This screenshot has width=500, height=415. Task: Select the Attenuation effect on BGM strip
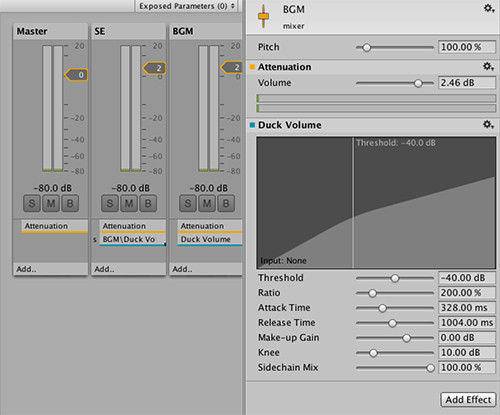(x=210, y=226)
